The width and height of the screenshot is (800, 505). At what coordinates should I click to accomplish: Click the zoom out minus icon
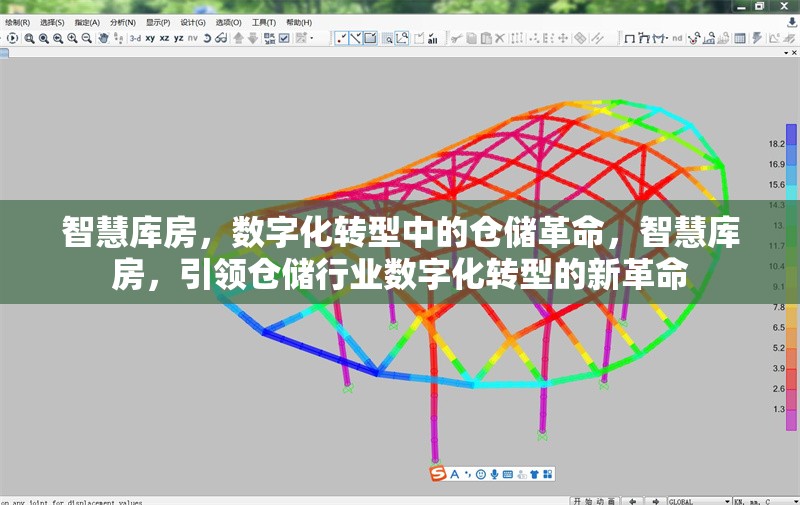pyautogui.click(x=87, y=38)
